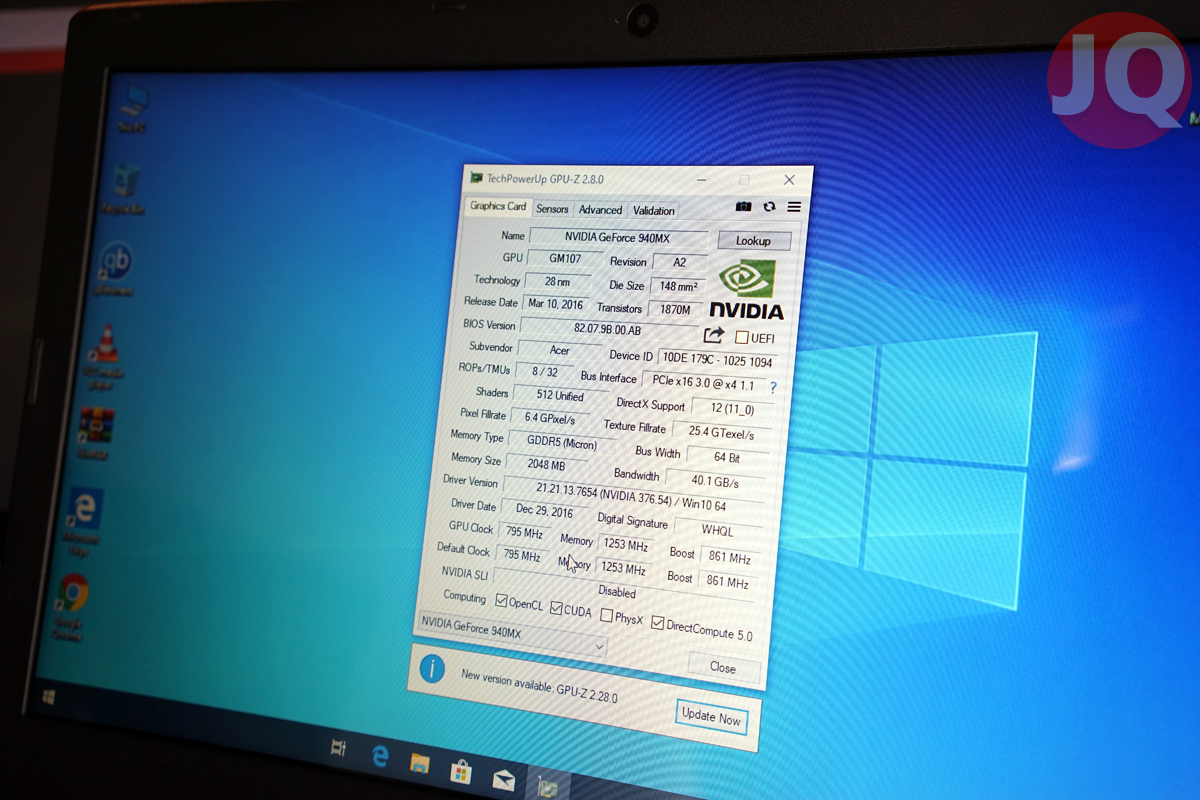Open the GPU-Z hamburger menu
The image size is (1200, 800).
[794, 207]
